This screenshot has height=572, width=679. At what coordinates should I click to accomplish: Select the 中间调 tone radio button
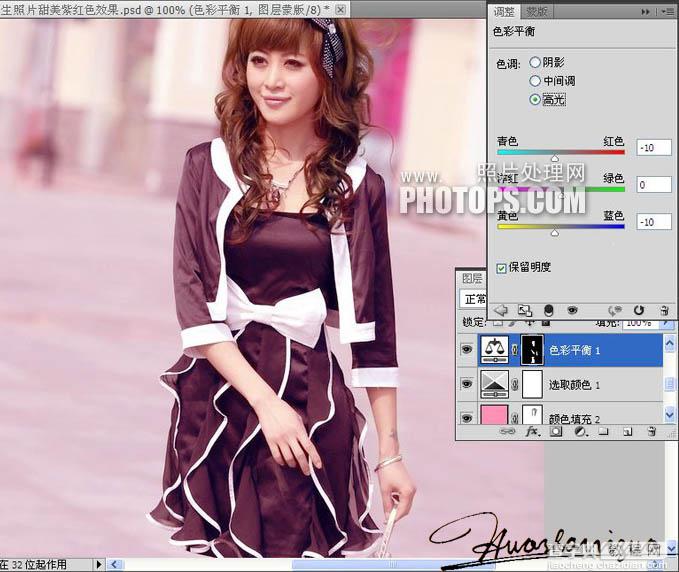(x=535, y=81)
